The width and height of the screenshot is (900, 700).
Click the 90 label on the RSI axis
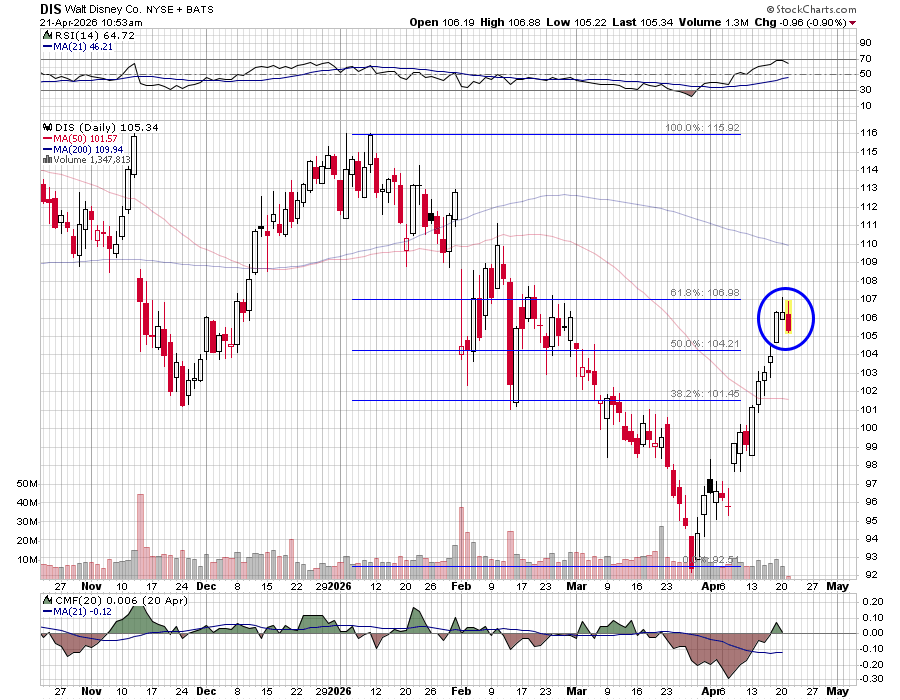[x=866, y=43]
